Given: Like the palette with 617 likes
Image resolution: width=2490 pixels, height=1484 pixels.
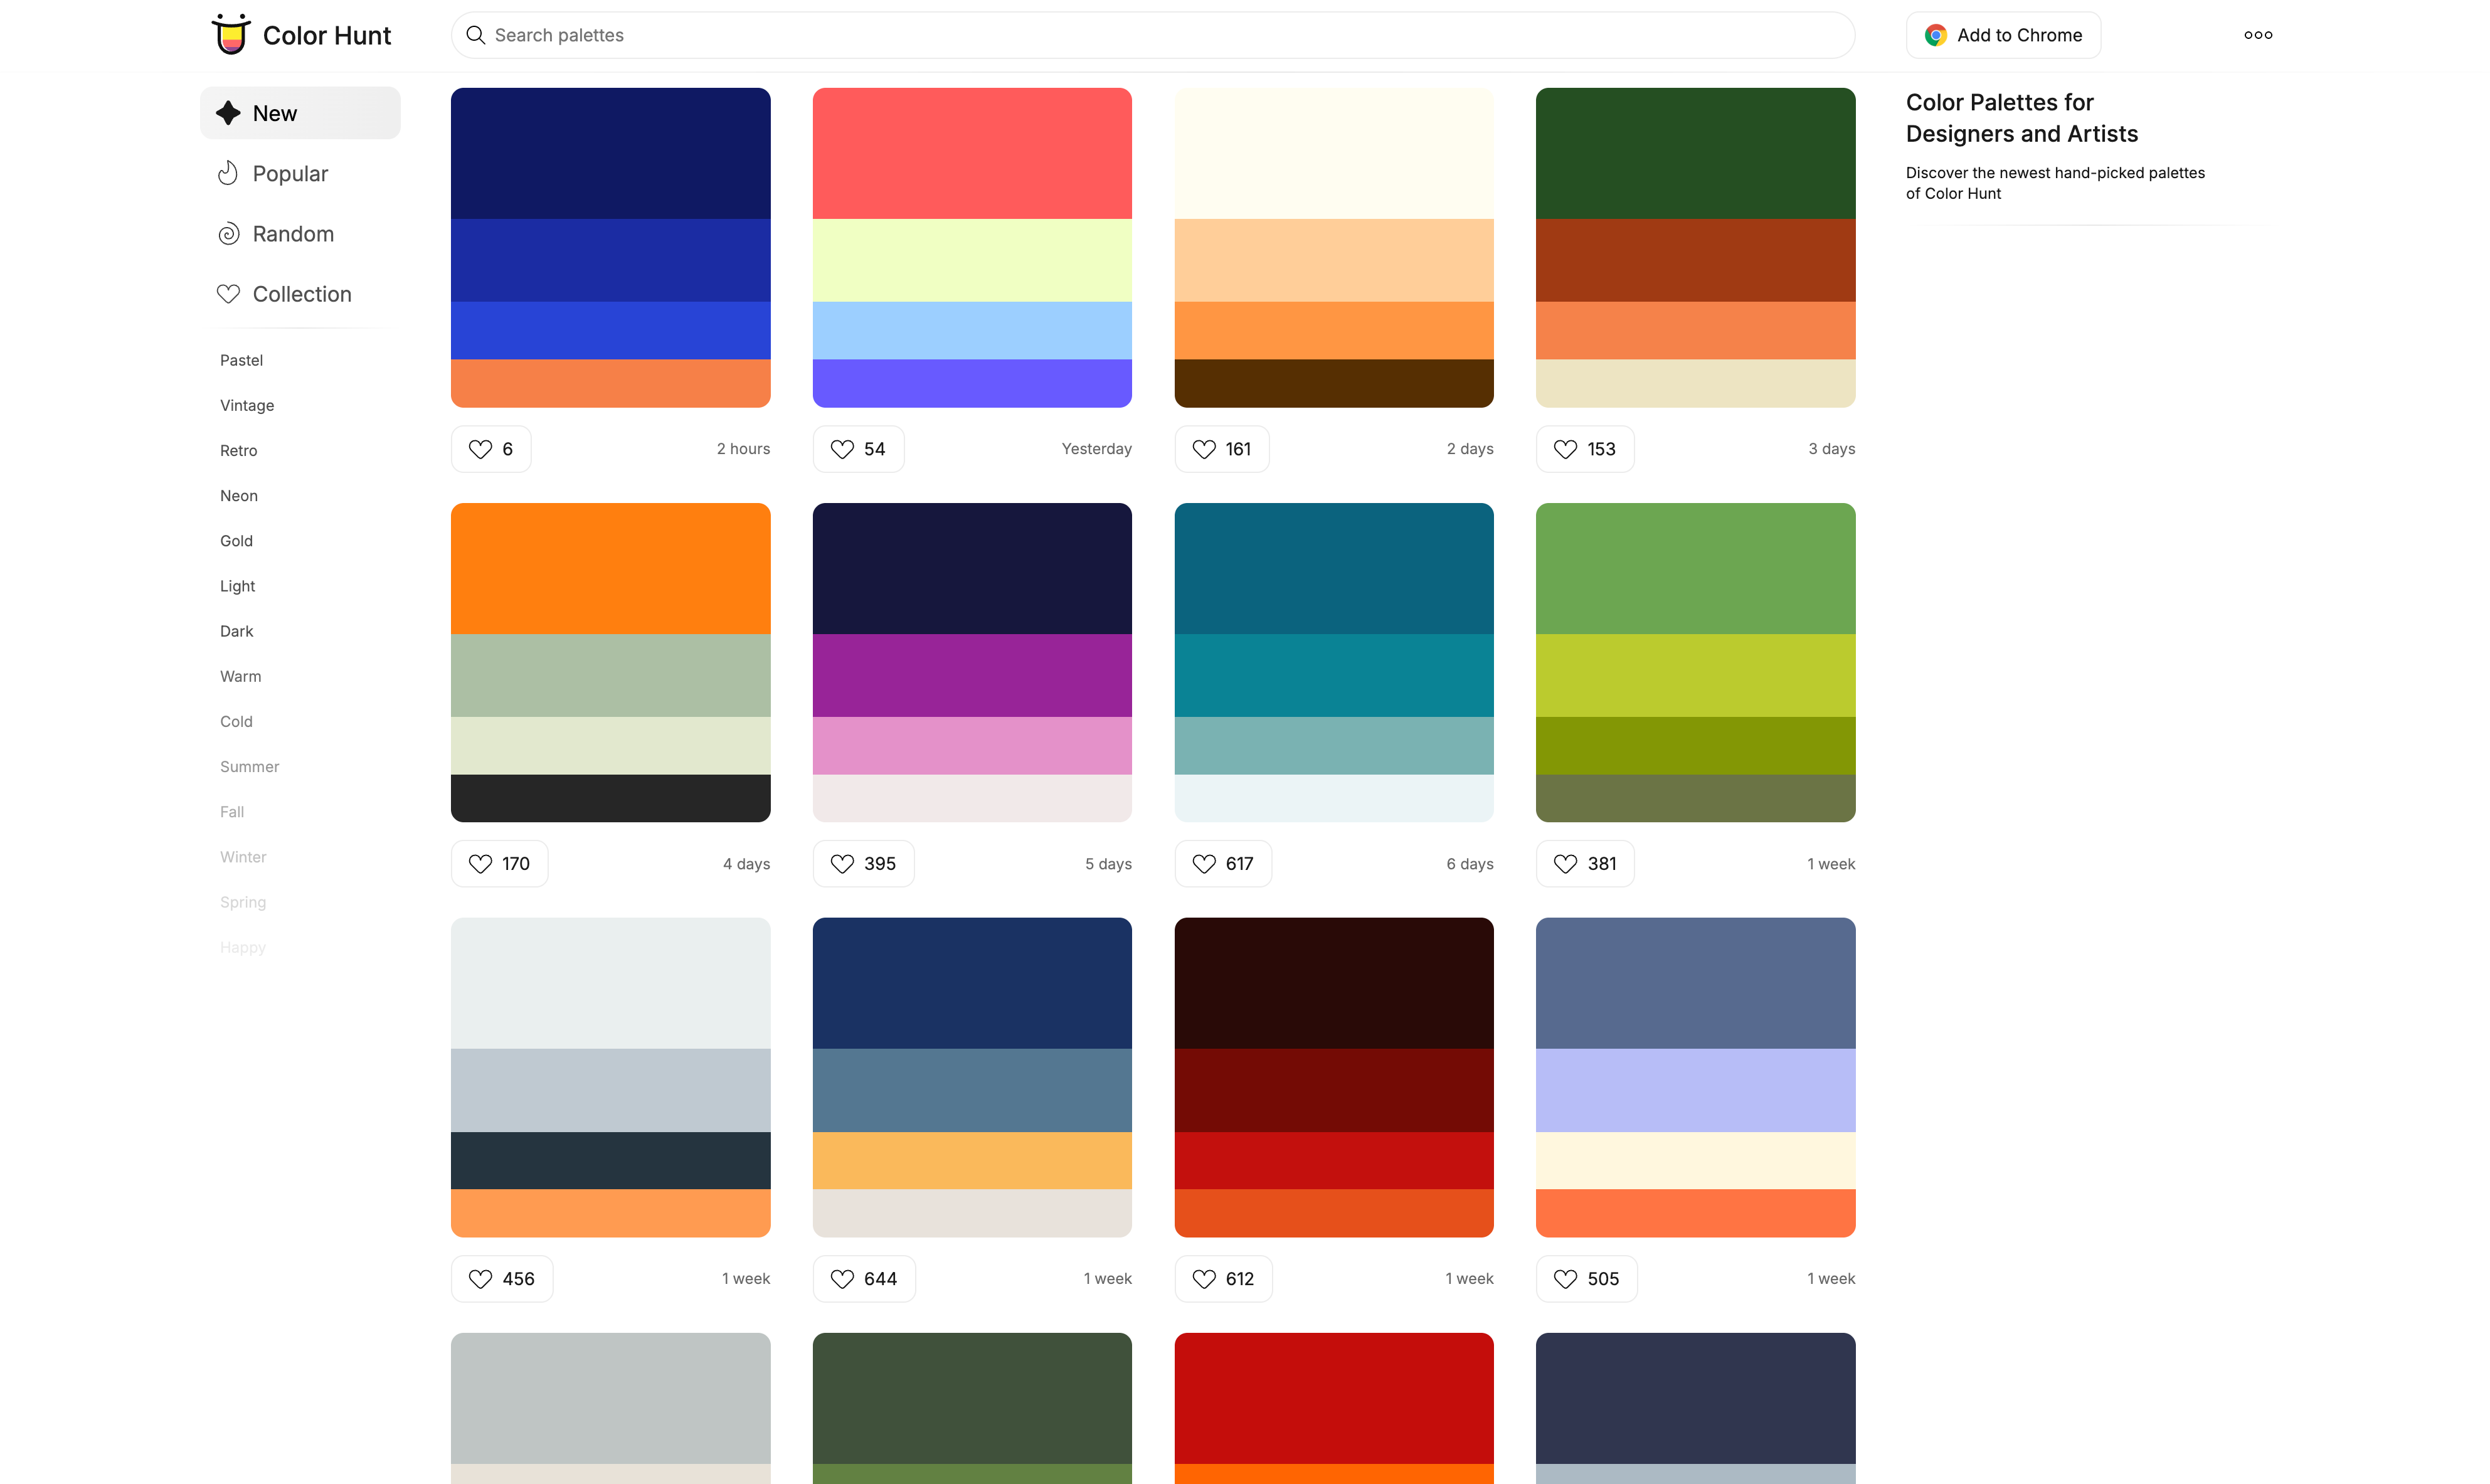Looking at the screenshot, I should point(1222,864).
